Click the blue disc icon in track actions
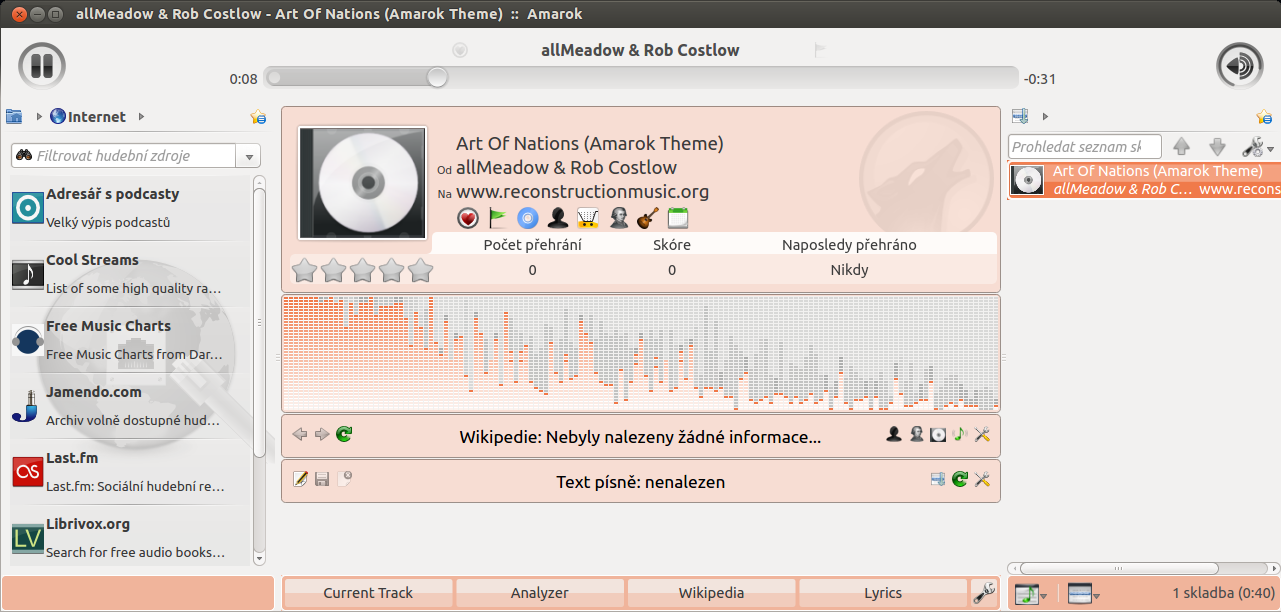Image resolution: width=1281 pixels, height=612 pixels. pos(528,217)
